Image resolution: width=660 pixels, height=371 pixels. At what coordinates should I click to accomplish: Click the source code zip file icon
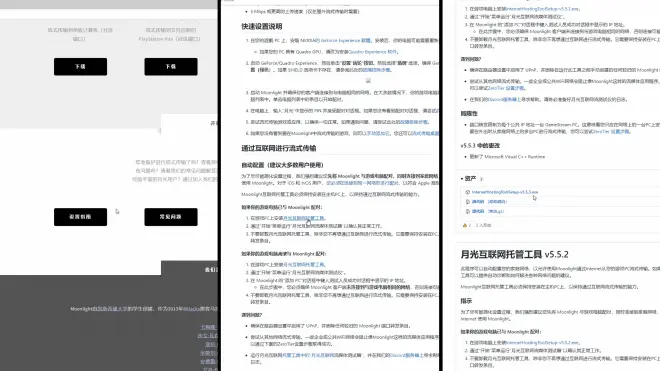pos(467,202)
